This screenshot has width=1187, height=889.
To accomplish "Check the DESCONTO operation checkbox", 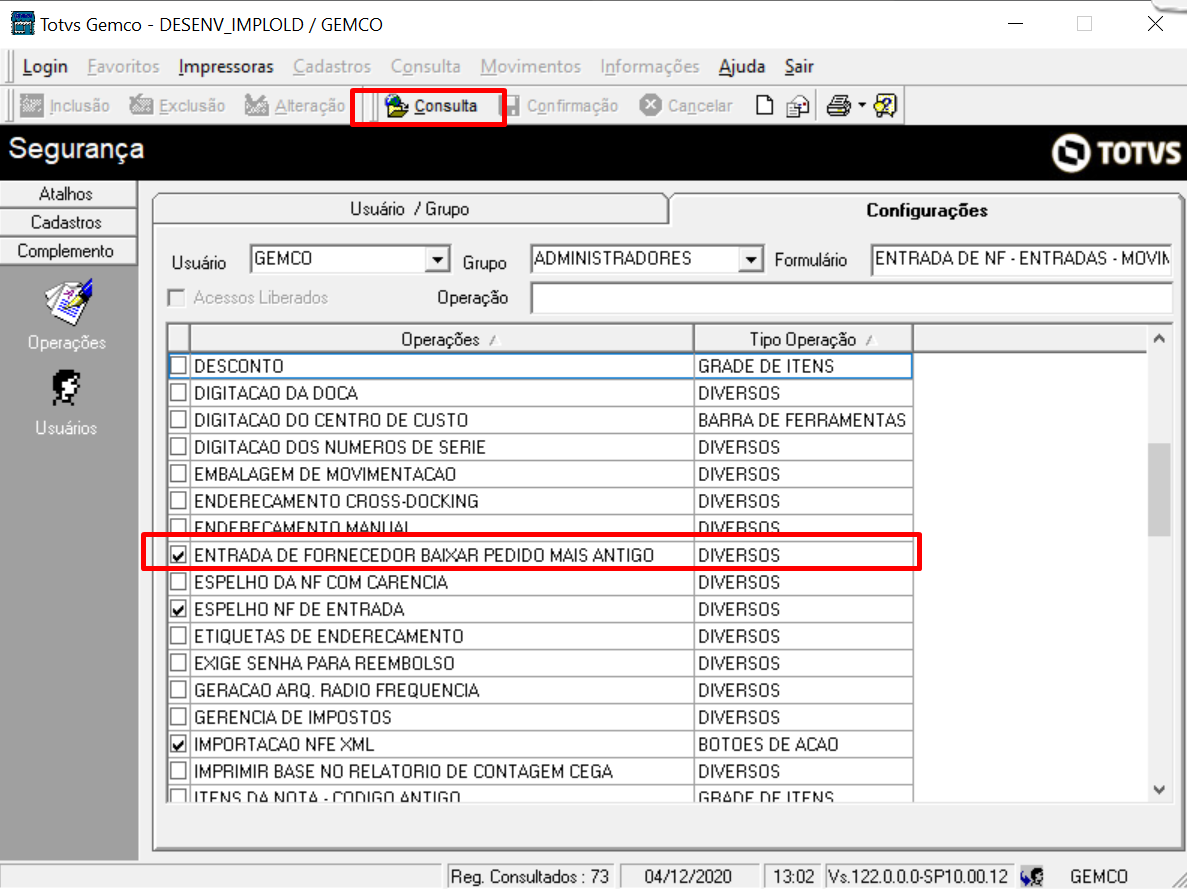I will (179, 366).
